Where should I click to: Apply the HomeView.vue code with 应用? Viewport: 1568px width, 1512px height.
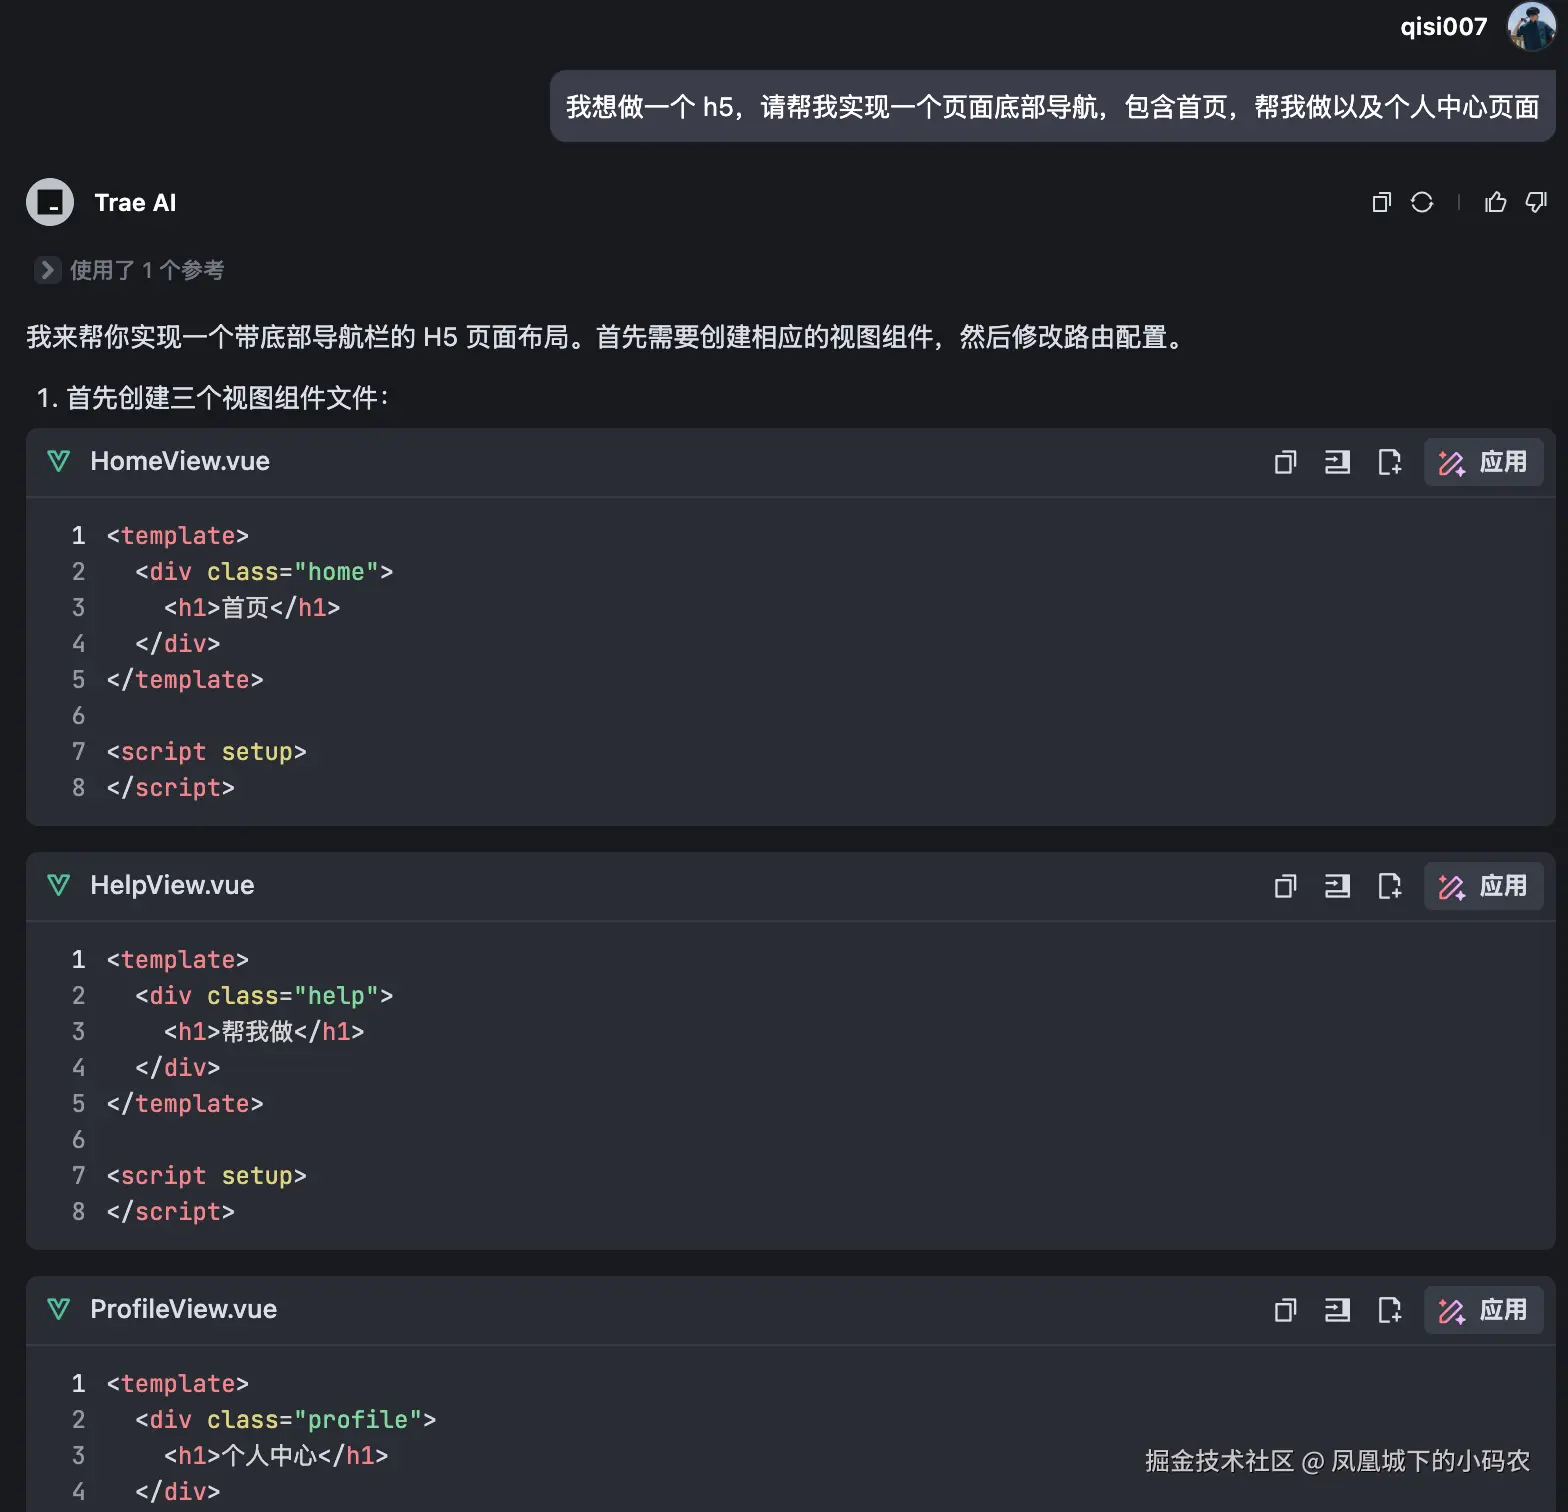point(1483,462)
